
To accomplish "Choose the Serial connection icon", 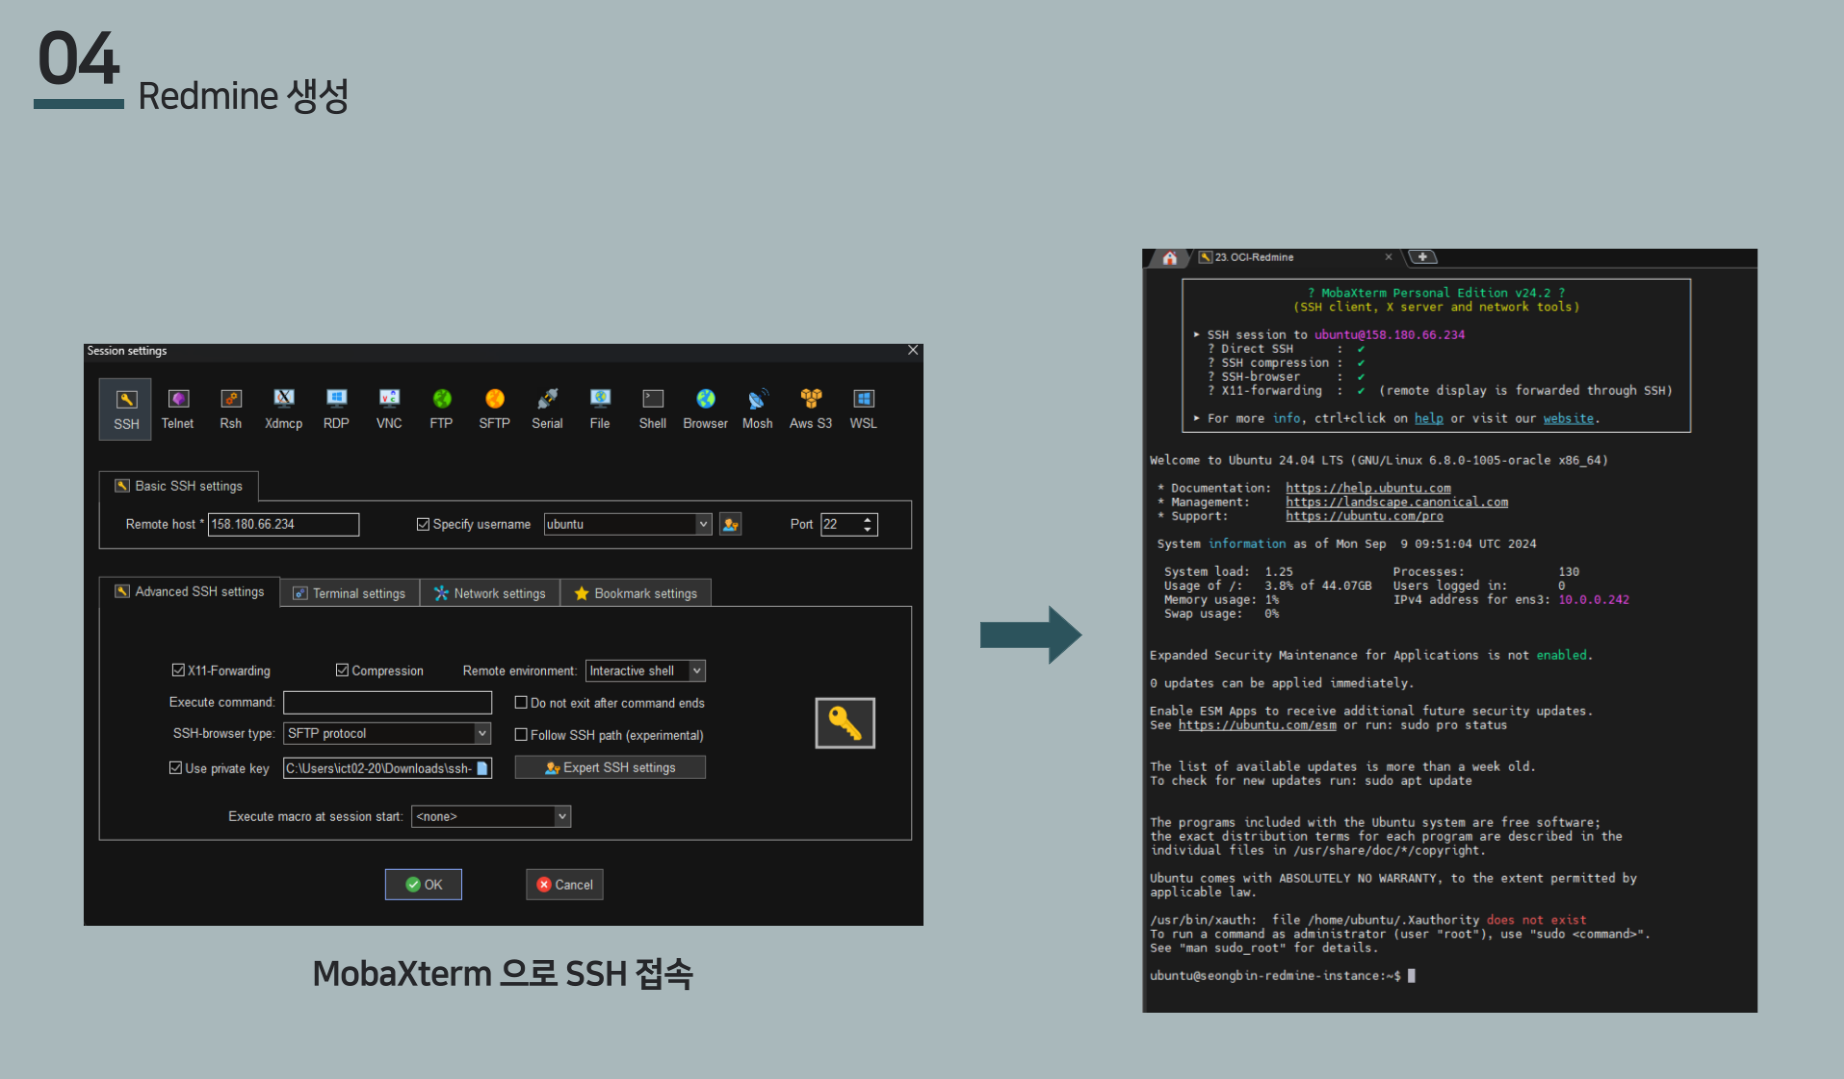I will (x=547, y=409).
